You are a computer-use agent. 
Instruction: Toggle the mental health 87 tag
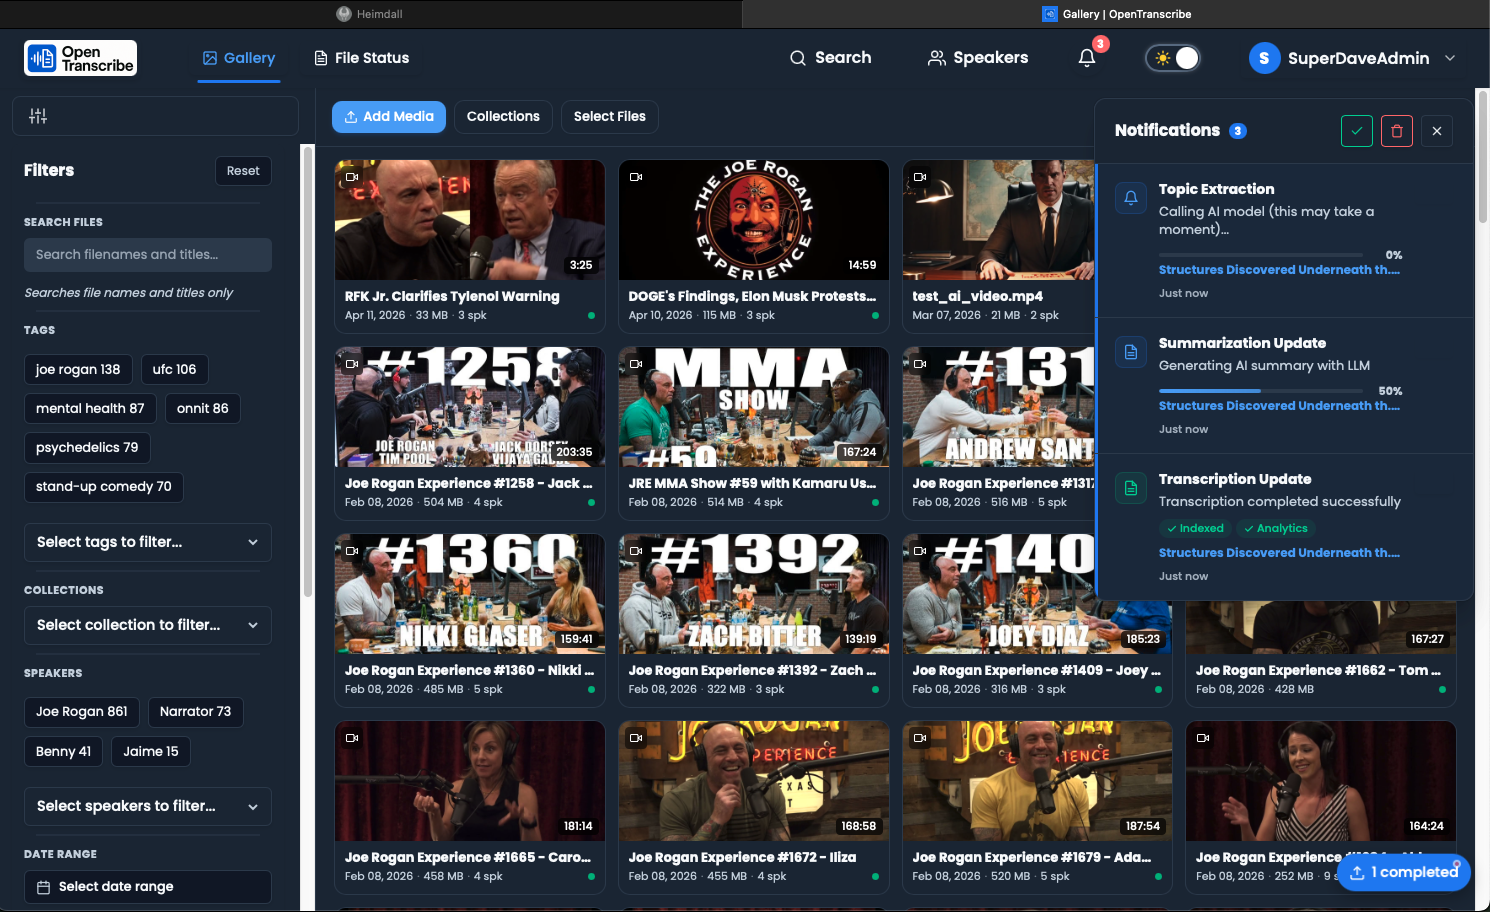pyautogui.click(x=90, y=408)
